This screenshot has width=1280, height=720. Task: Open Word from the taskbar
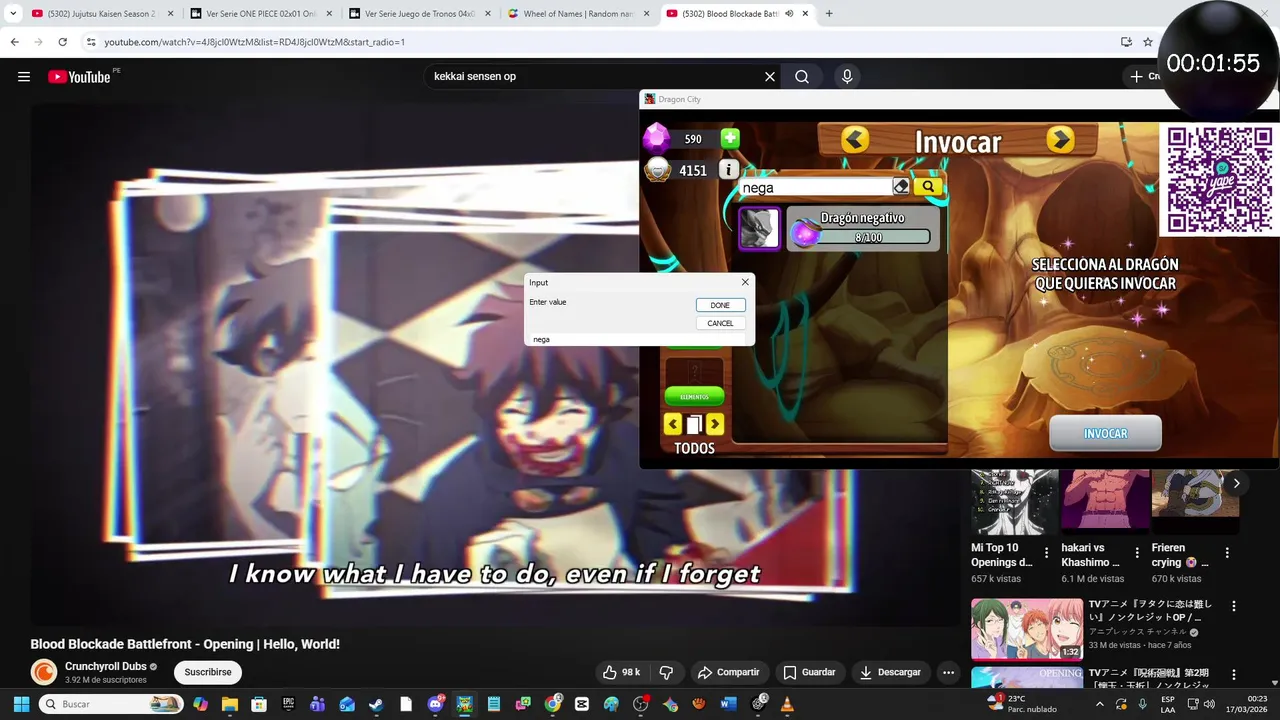(728, 704)
